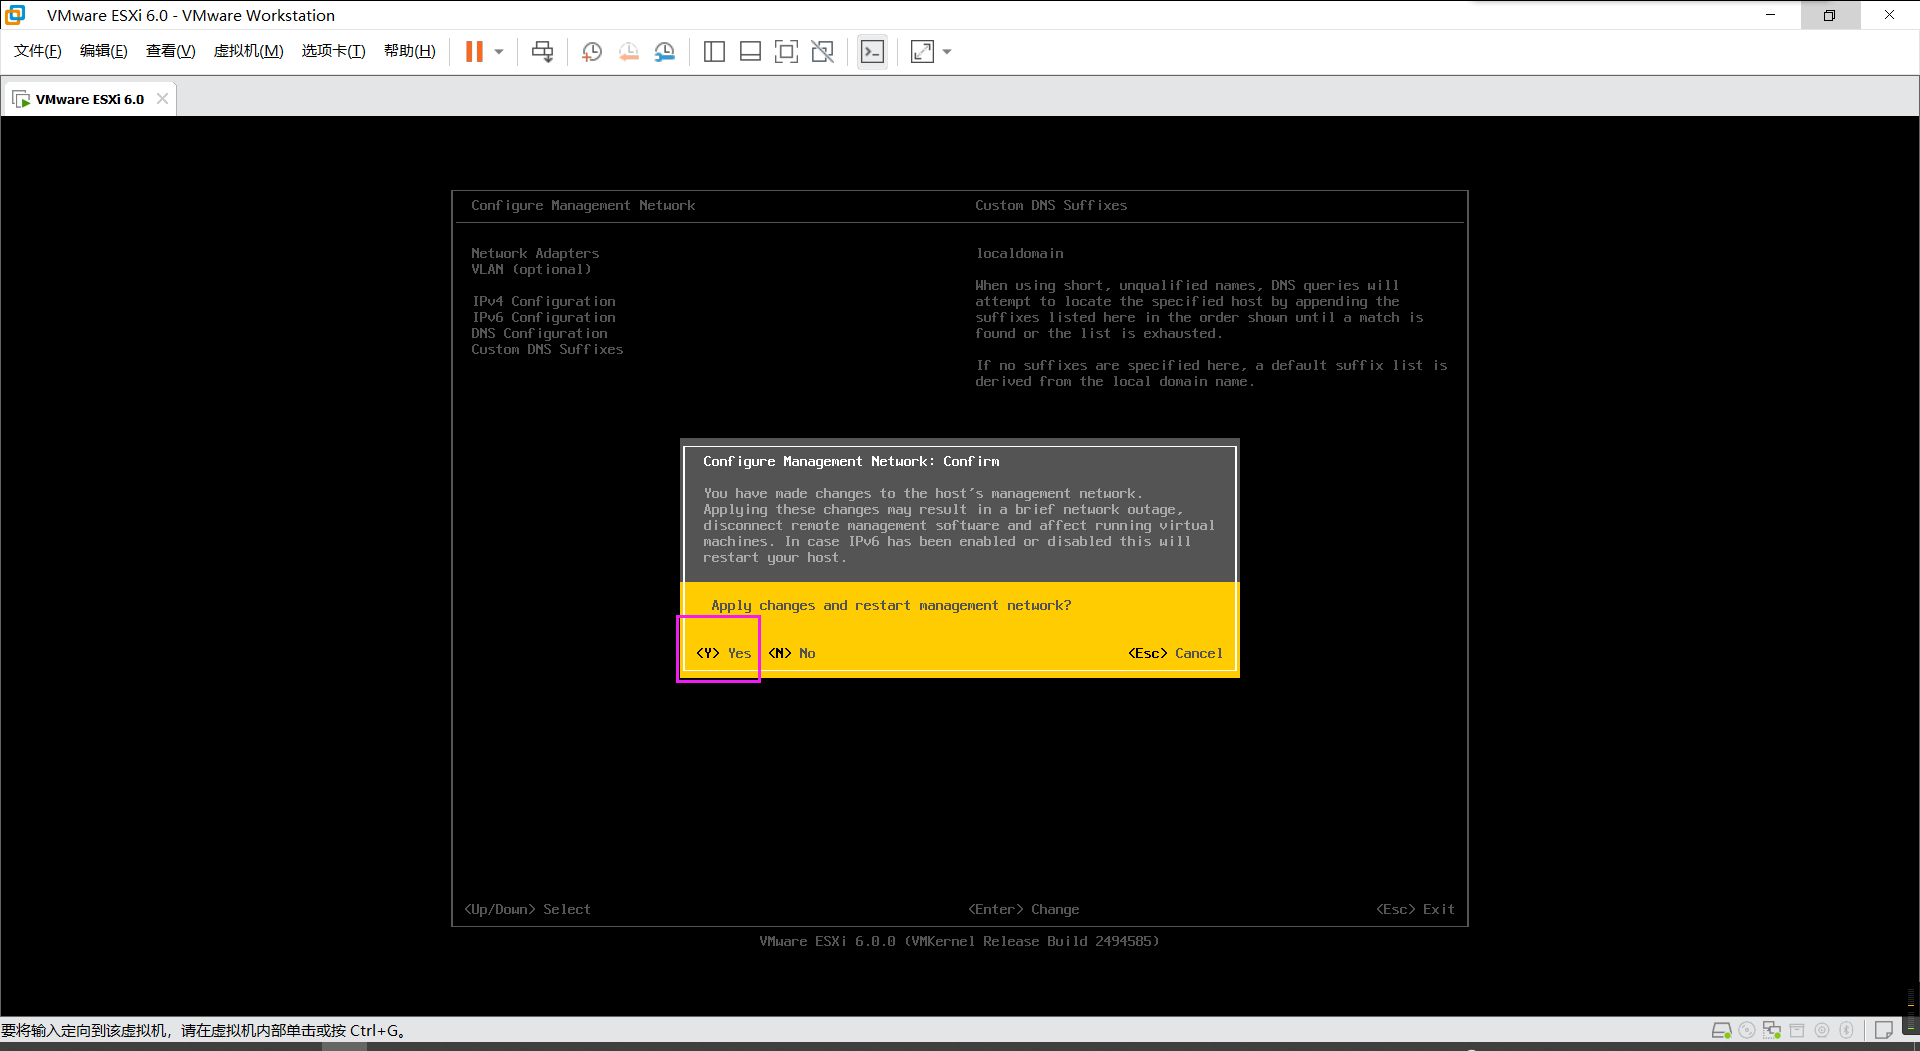
Task: Enter full screen mode
Action: coord(787,51)
